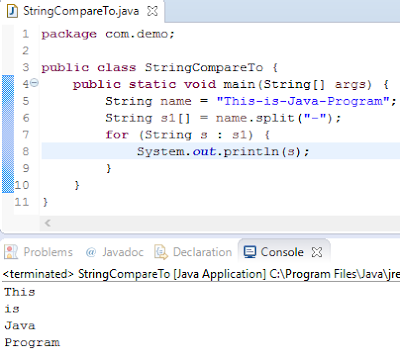Screen dimensions: 400x362
Task: Click the main method name on line 4
Action: pyautogui.click(x=239, y=84)
